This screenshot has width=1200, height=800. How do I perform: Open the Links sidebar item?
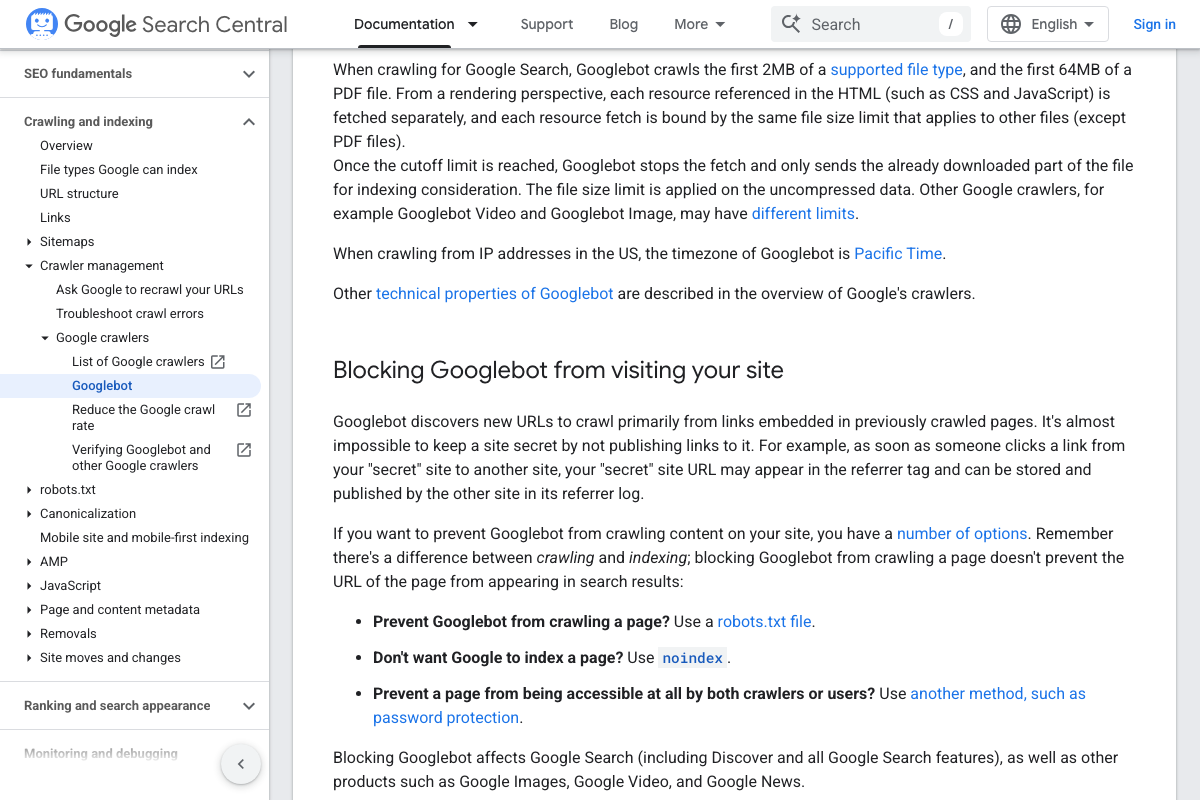pyautogui.click(x=55, y=218)
